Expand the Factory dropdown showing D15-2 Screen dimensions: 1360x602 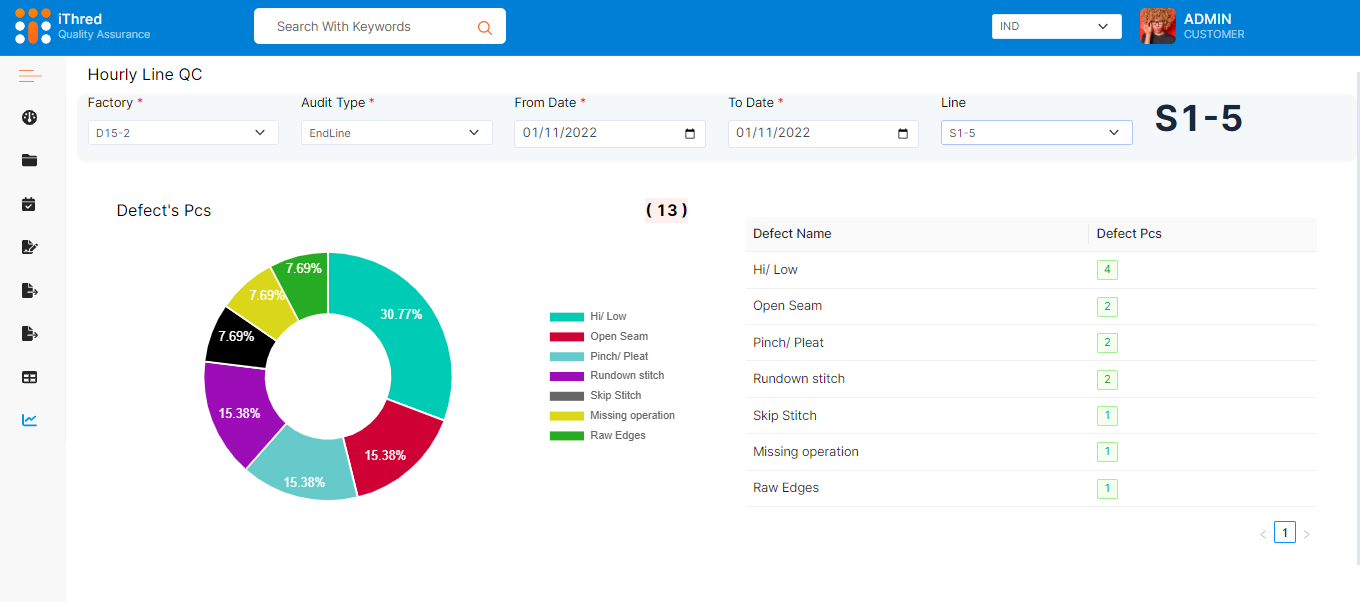[x=183, y=133]
